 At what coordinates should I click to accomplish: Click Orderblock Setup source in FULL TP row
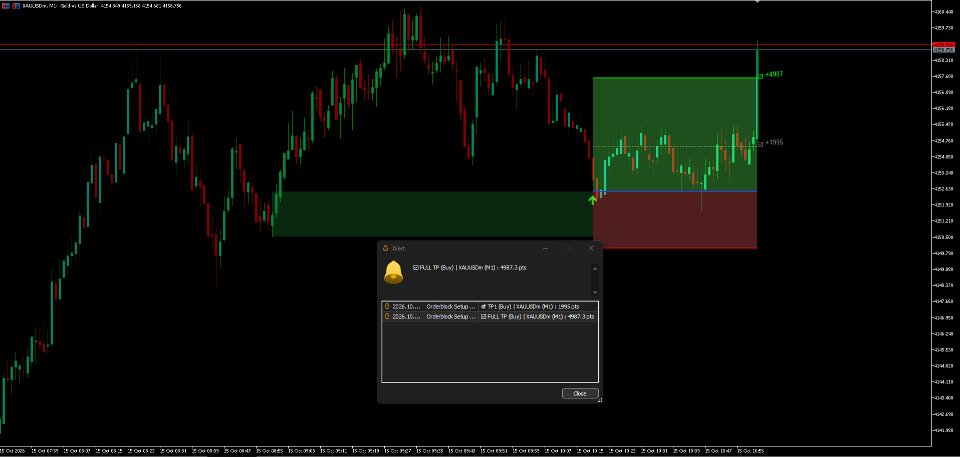point(451,317)
